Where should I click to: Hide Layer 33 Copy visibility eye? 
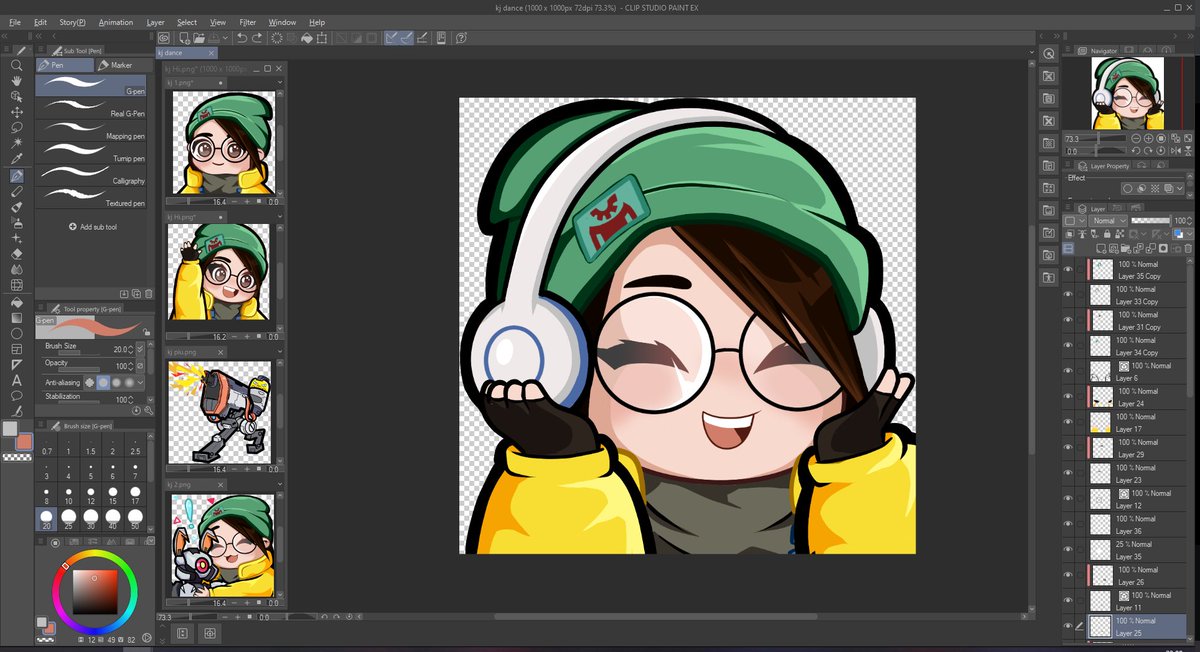click(1068, 294)
